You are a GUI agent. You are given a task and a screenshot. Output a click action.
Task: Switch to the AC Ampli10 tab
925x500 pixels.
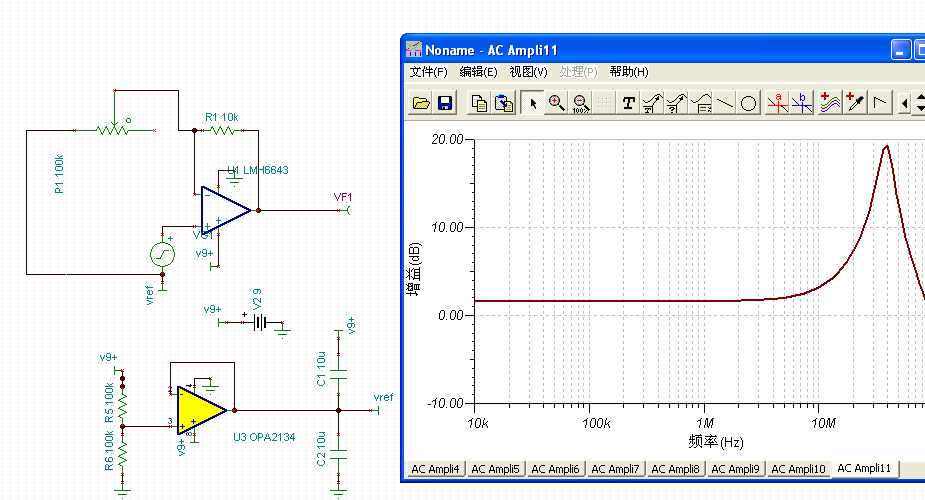(x=797, y=469)
